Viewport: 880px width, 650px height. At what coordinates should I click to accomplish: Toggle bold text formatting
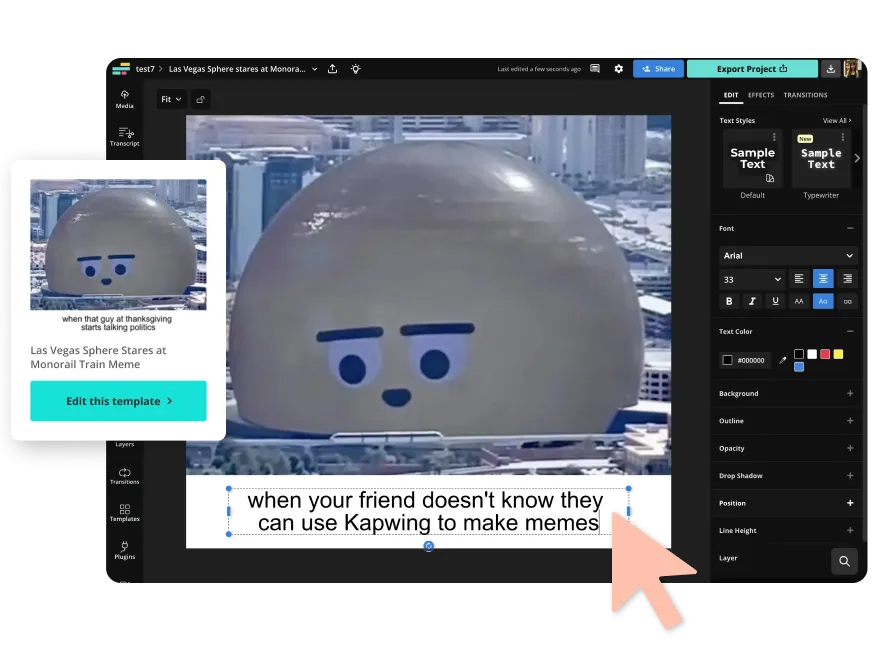point(729,301)
